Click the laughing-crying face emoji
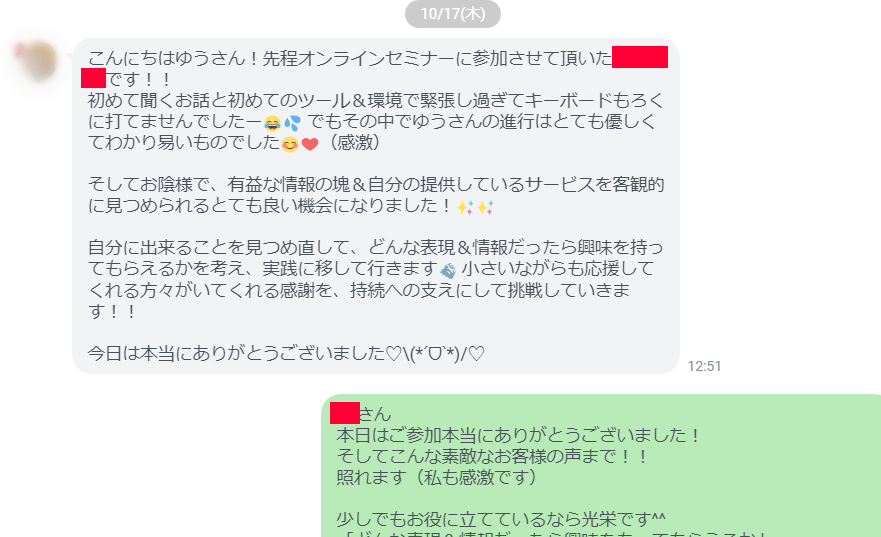The width and height of the screenshot is (881, 537). [x=272, y=122]
